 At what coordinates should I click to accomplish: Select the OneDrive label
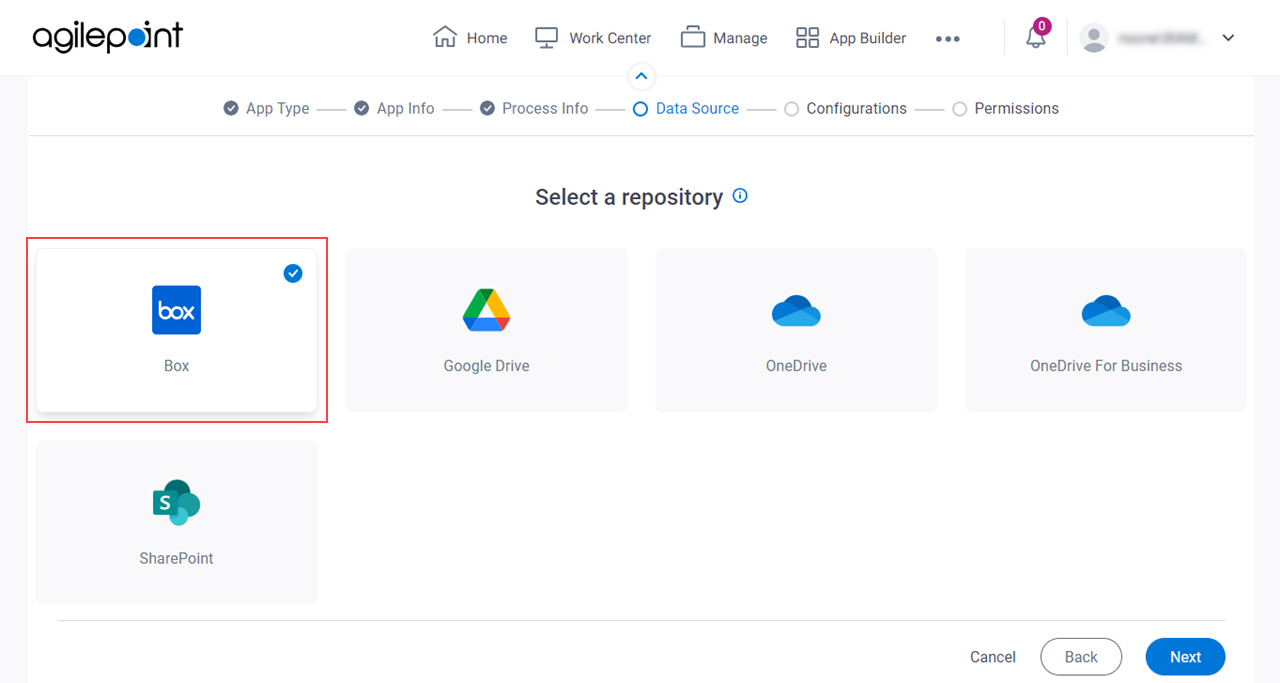[796, 366]
